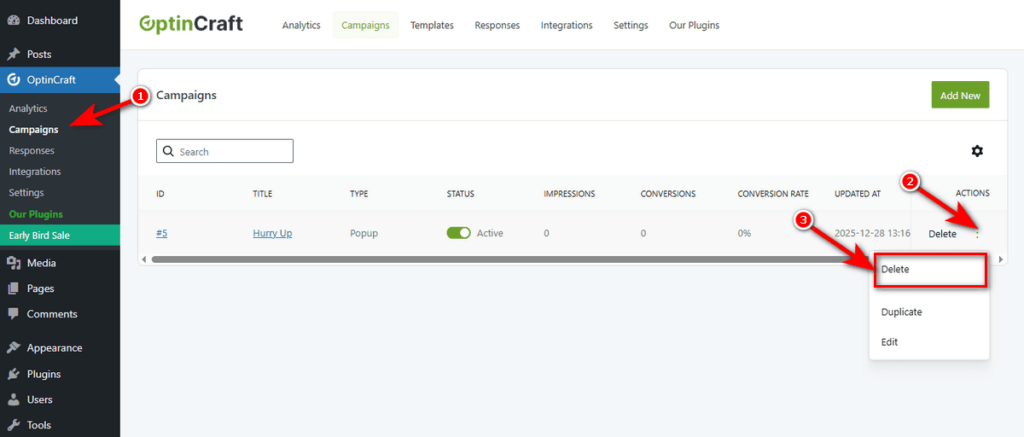Select Edit in the actions dropdown

[x=889, y=342]
